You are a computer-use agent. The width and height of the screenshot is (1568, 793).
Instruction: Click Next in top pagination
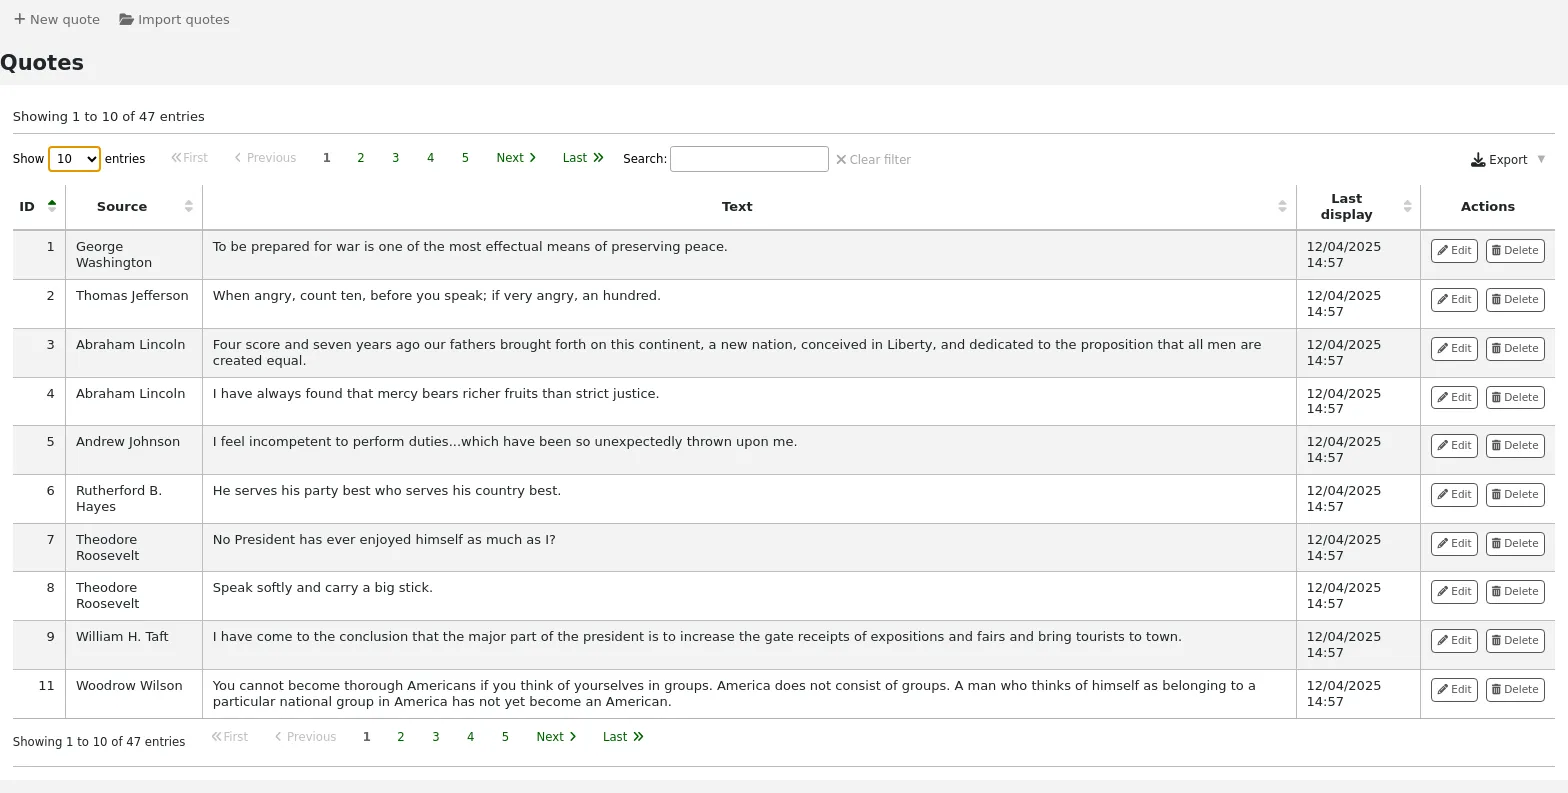(x=516, y=158)
